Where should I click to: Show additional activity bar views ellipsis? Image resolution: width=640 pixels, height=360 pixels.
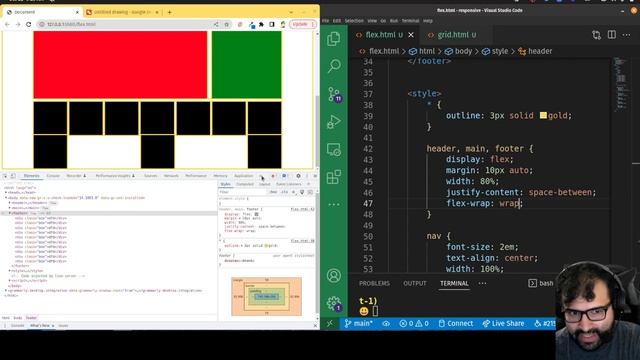click(333, 204)
